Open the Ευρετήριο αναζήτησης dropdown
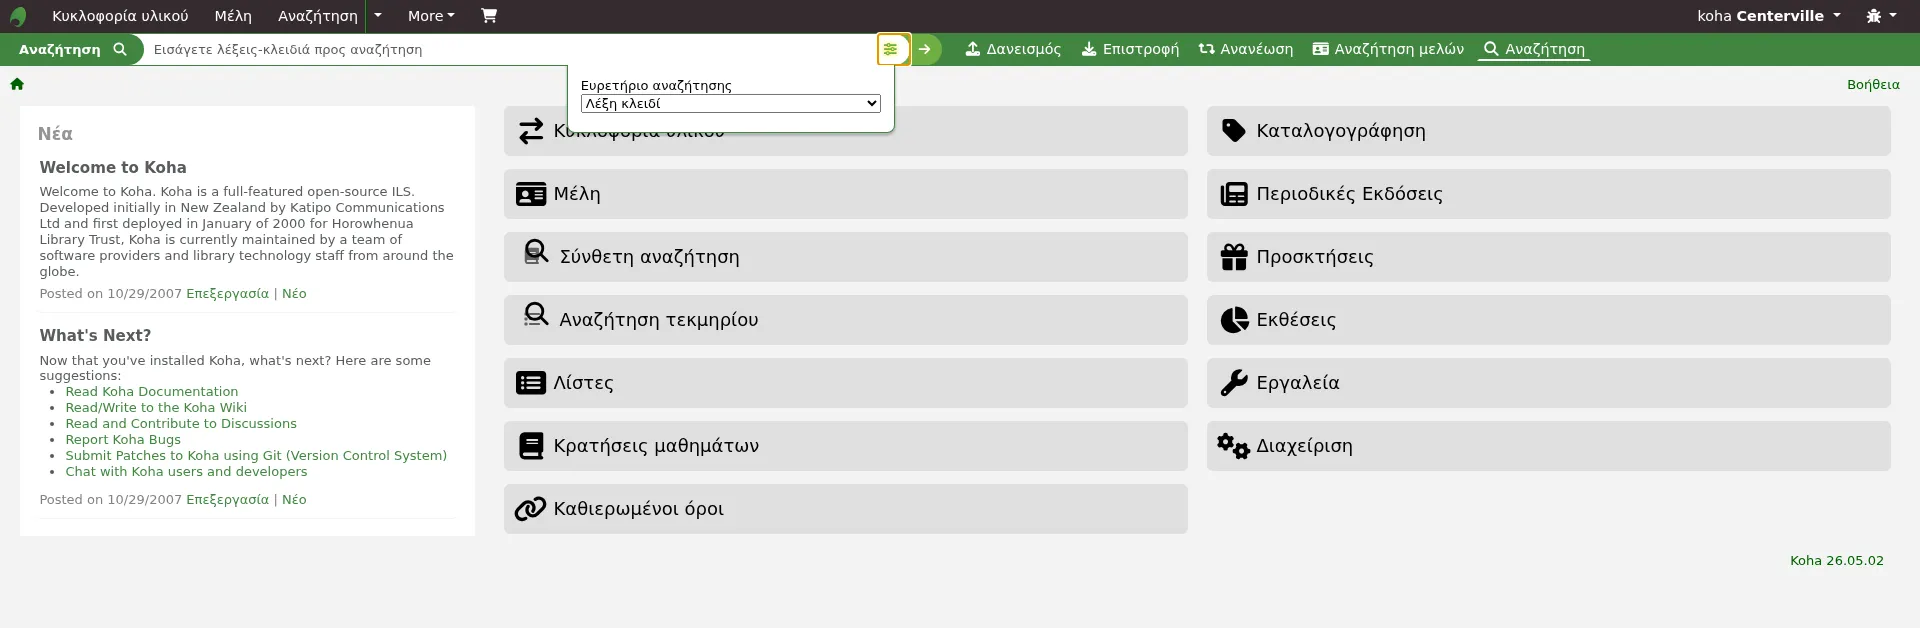Viewport: 1920px width, 628px height. click(731, 103)
